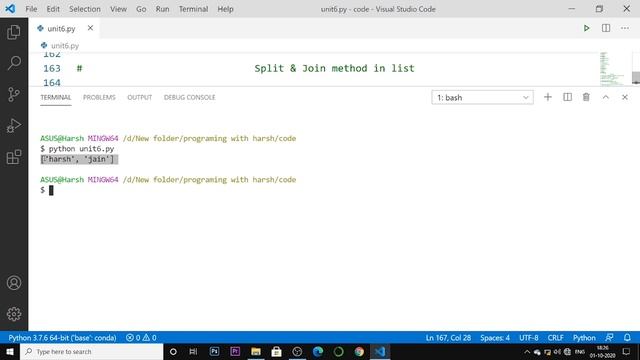
Task: Maximize the panel with the up chevron
Action: point(606,97)
